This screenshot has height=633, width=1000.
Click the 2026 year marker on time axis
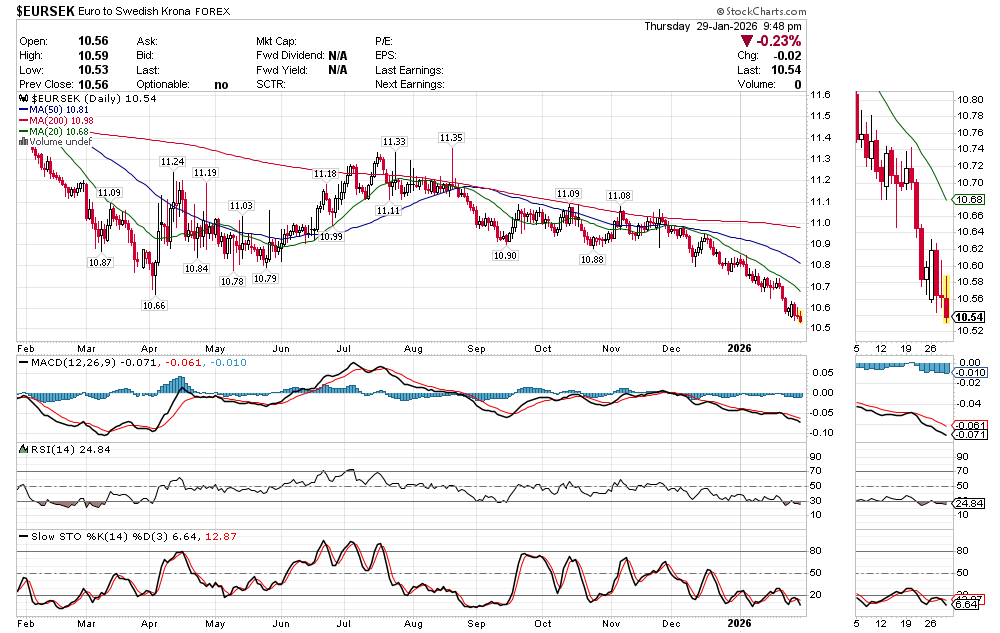click(x=739, y=349)
